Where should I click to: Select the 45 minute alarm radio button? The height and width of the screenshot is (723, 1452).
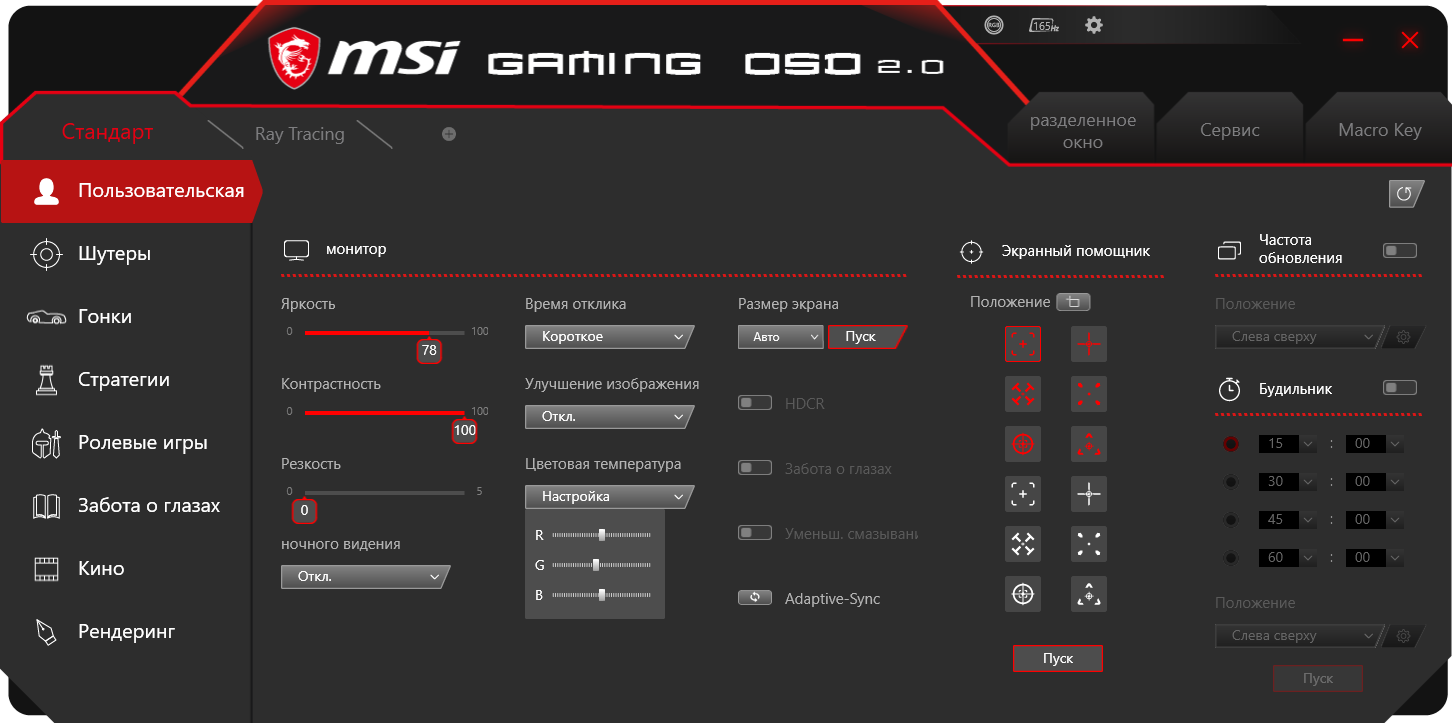[1230, 520]
